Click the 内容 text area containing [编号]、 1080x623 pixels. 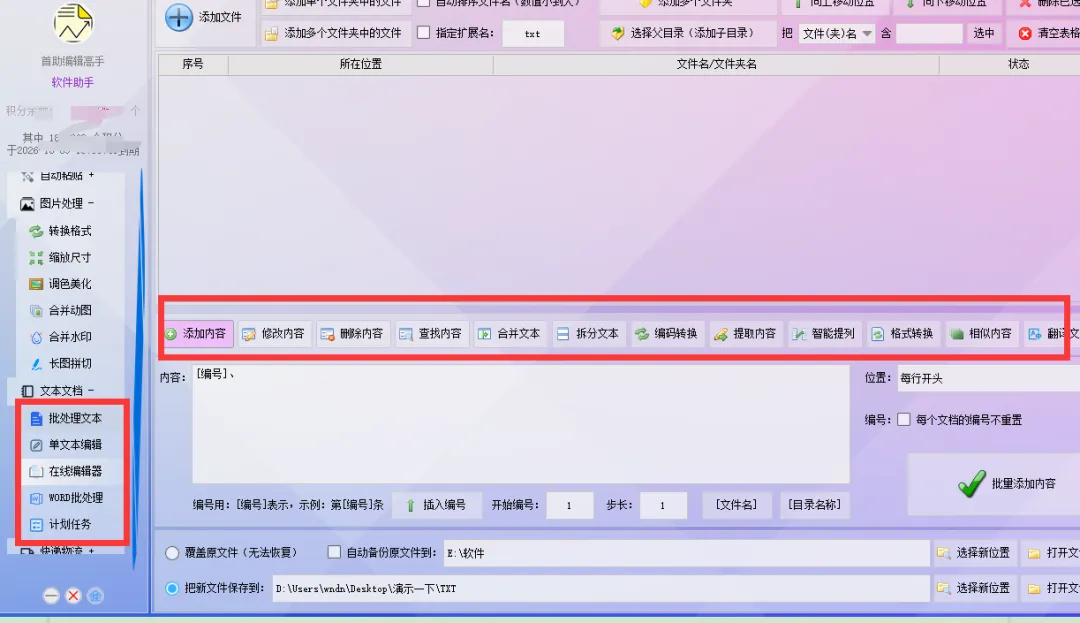pos(521,424)
